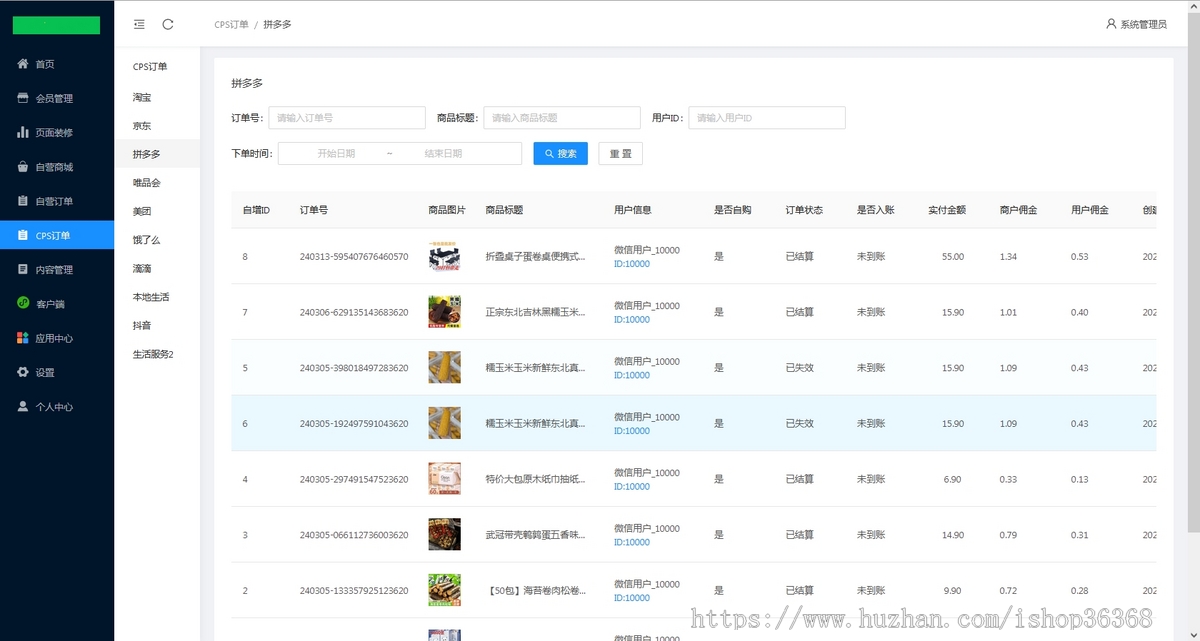
Task: Click the 自营订单 clipboard icon
Action: [x=23, y=201]
